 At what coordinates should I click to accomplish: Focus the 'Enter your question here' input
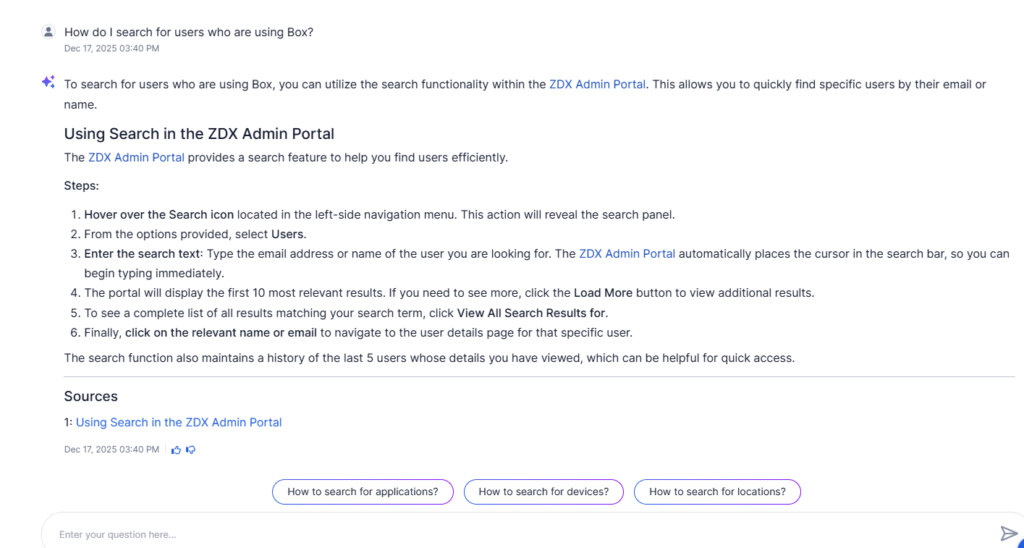(x=500, y=534)
